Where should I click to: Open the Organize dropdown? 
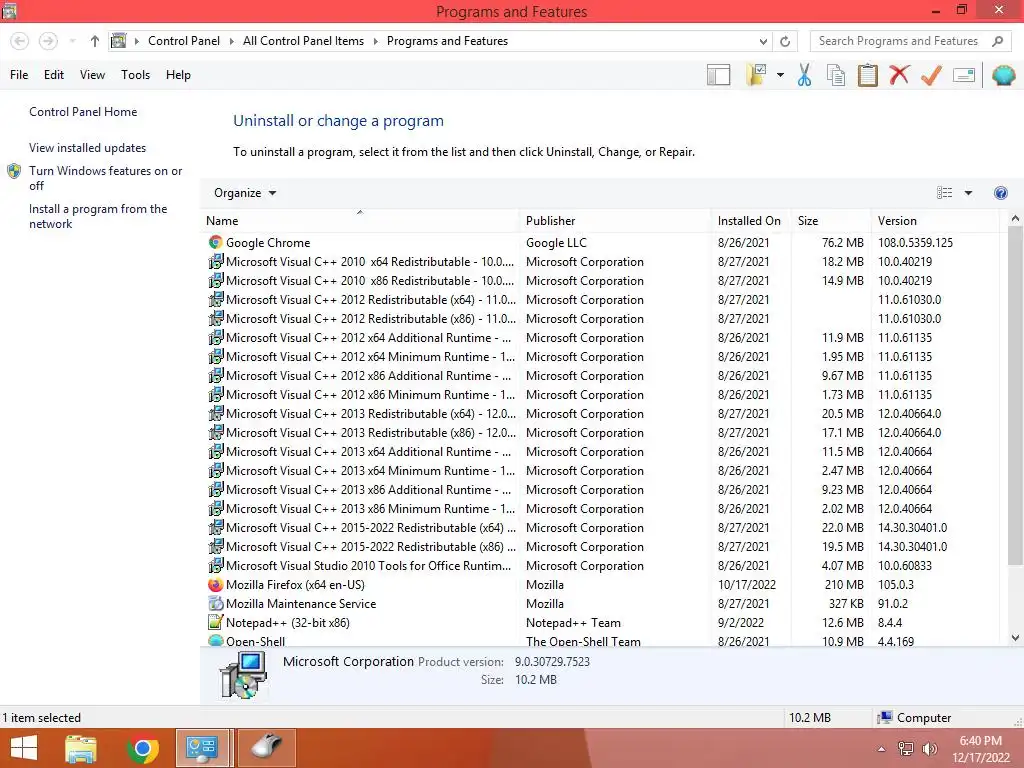tap(245, 193)
